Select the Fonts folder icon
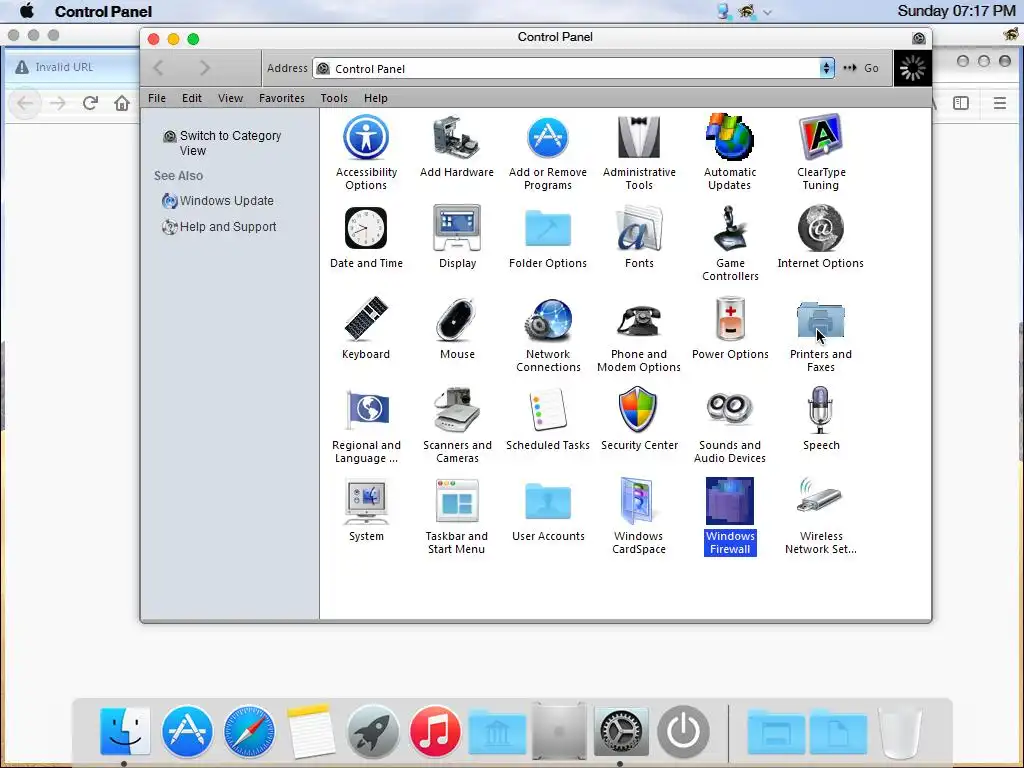 (639, 228)
